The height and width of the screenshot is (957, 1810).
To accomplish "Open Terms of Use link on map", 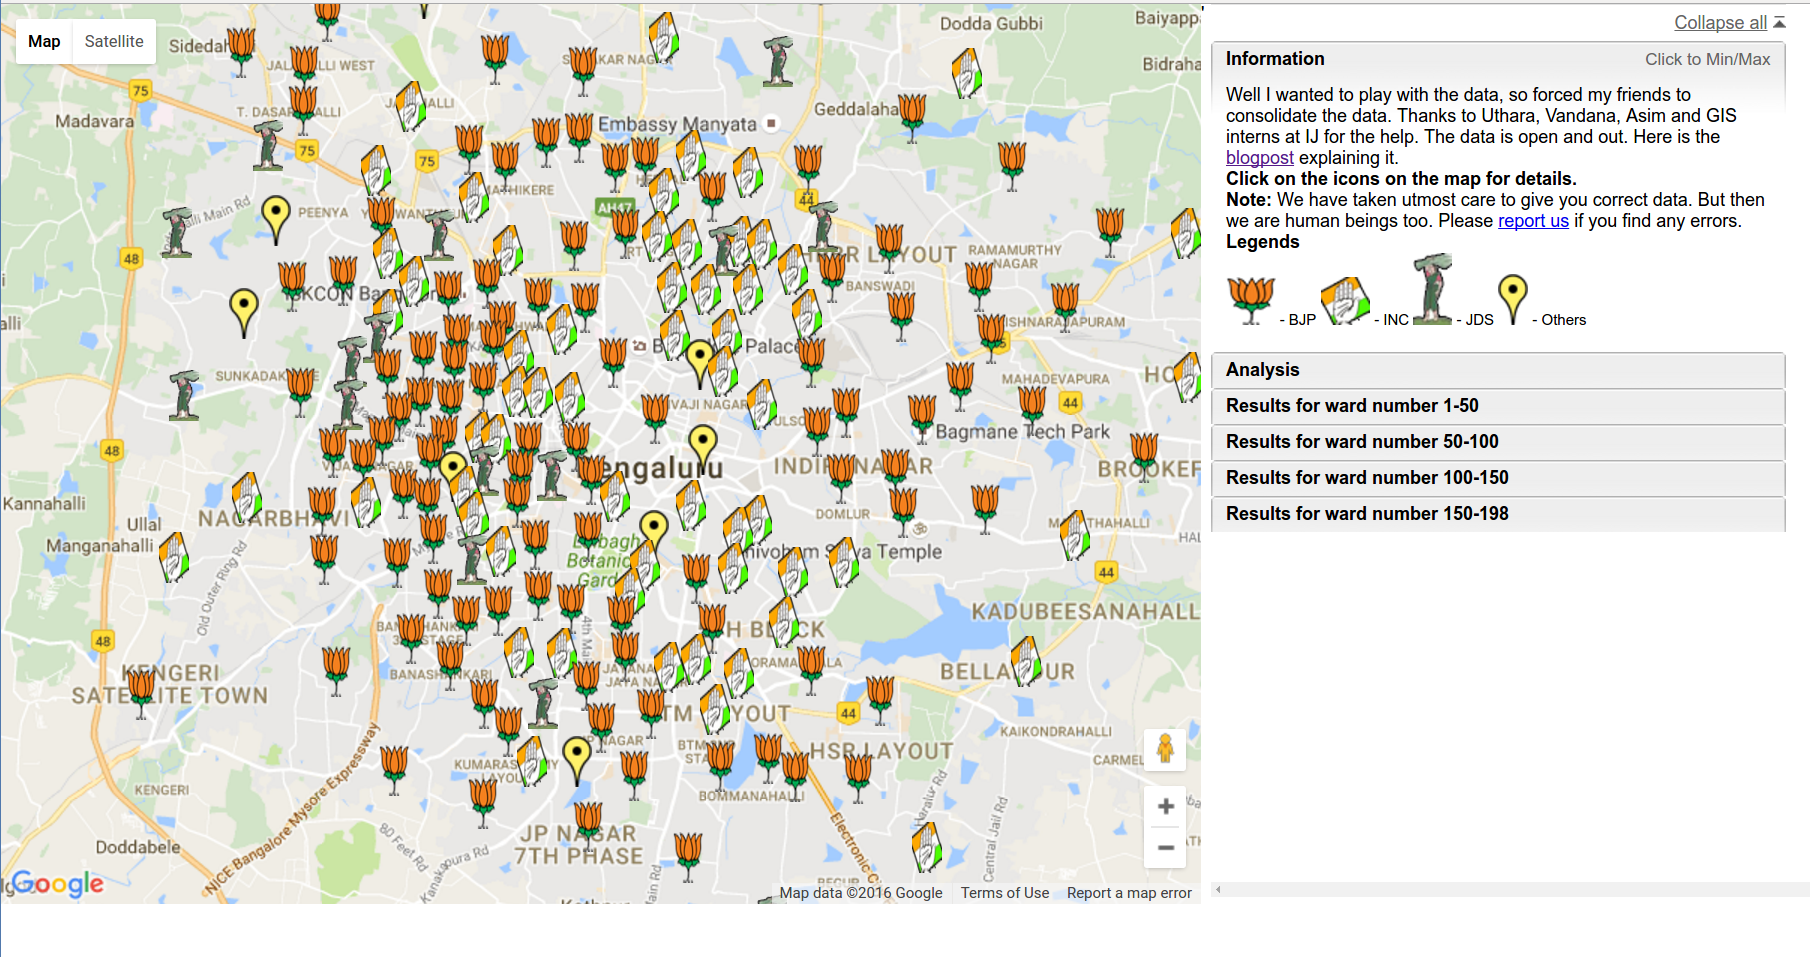I will point(1005,893).
